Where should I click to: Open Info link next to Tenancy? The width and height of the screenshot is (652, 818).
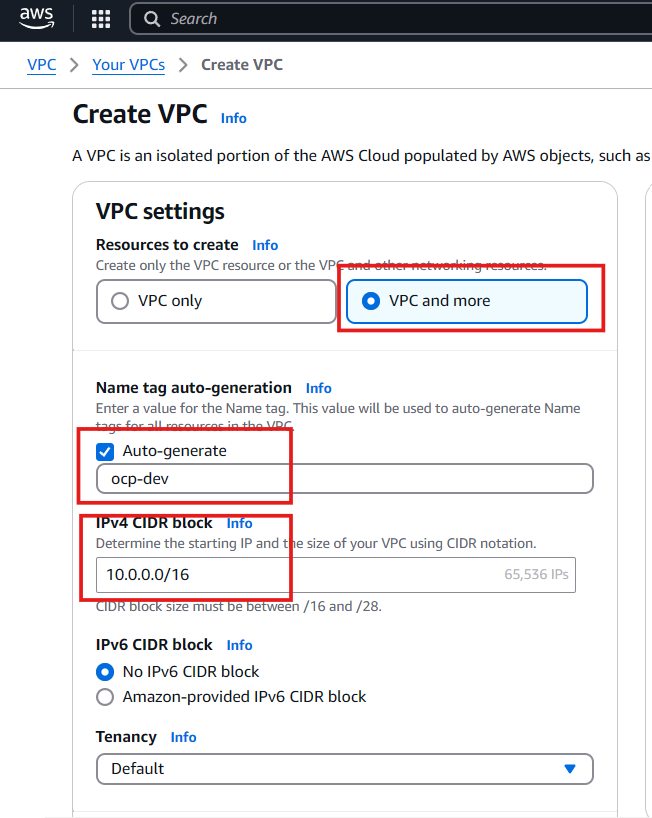click(x=183, y=737)
